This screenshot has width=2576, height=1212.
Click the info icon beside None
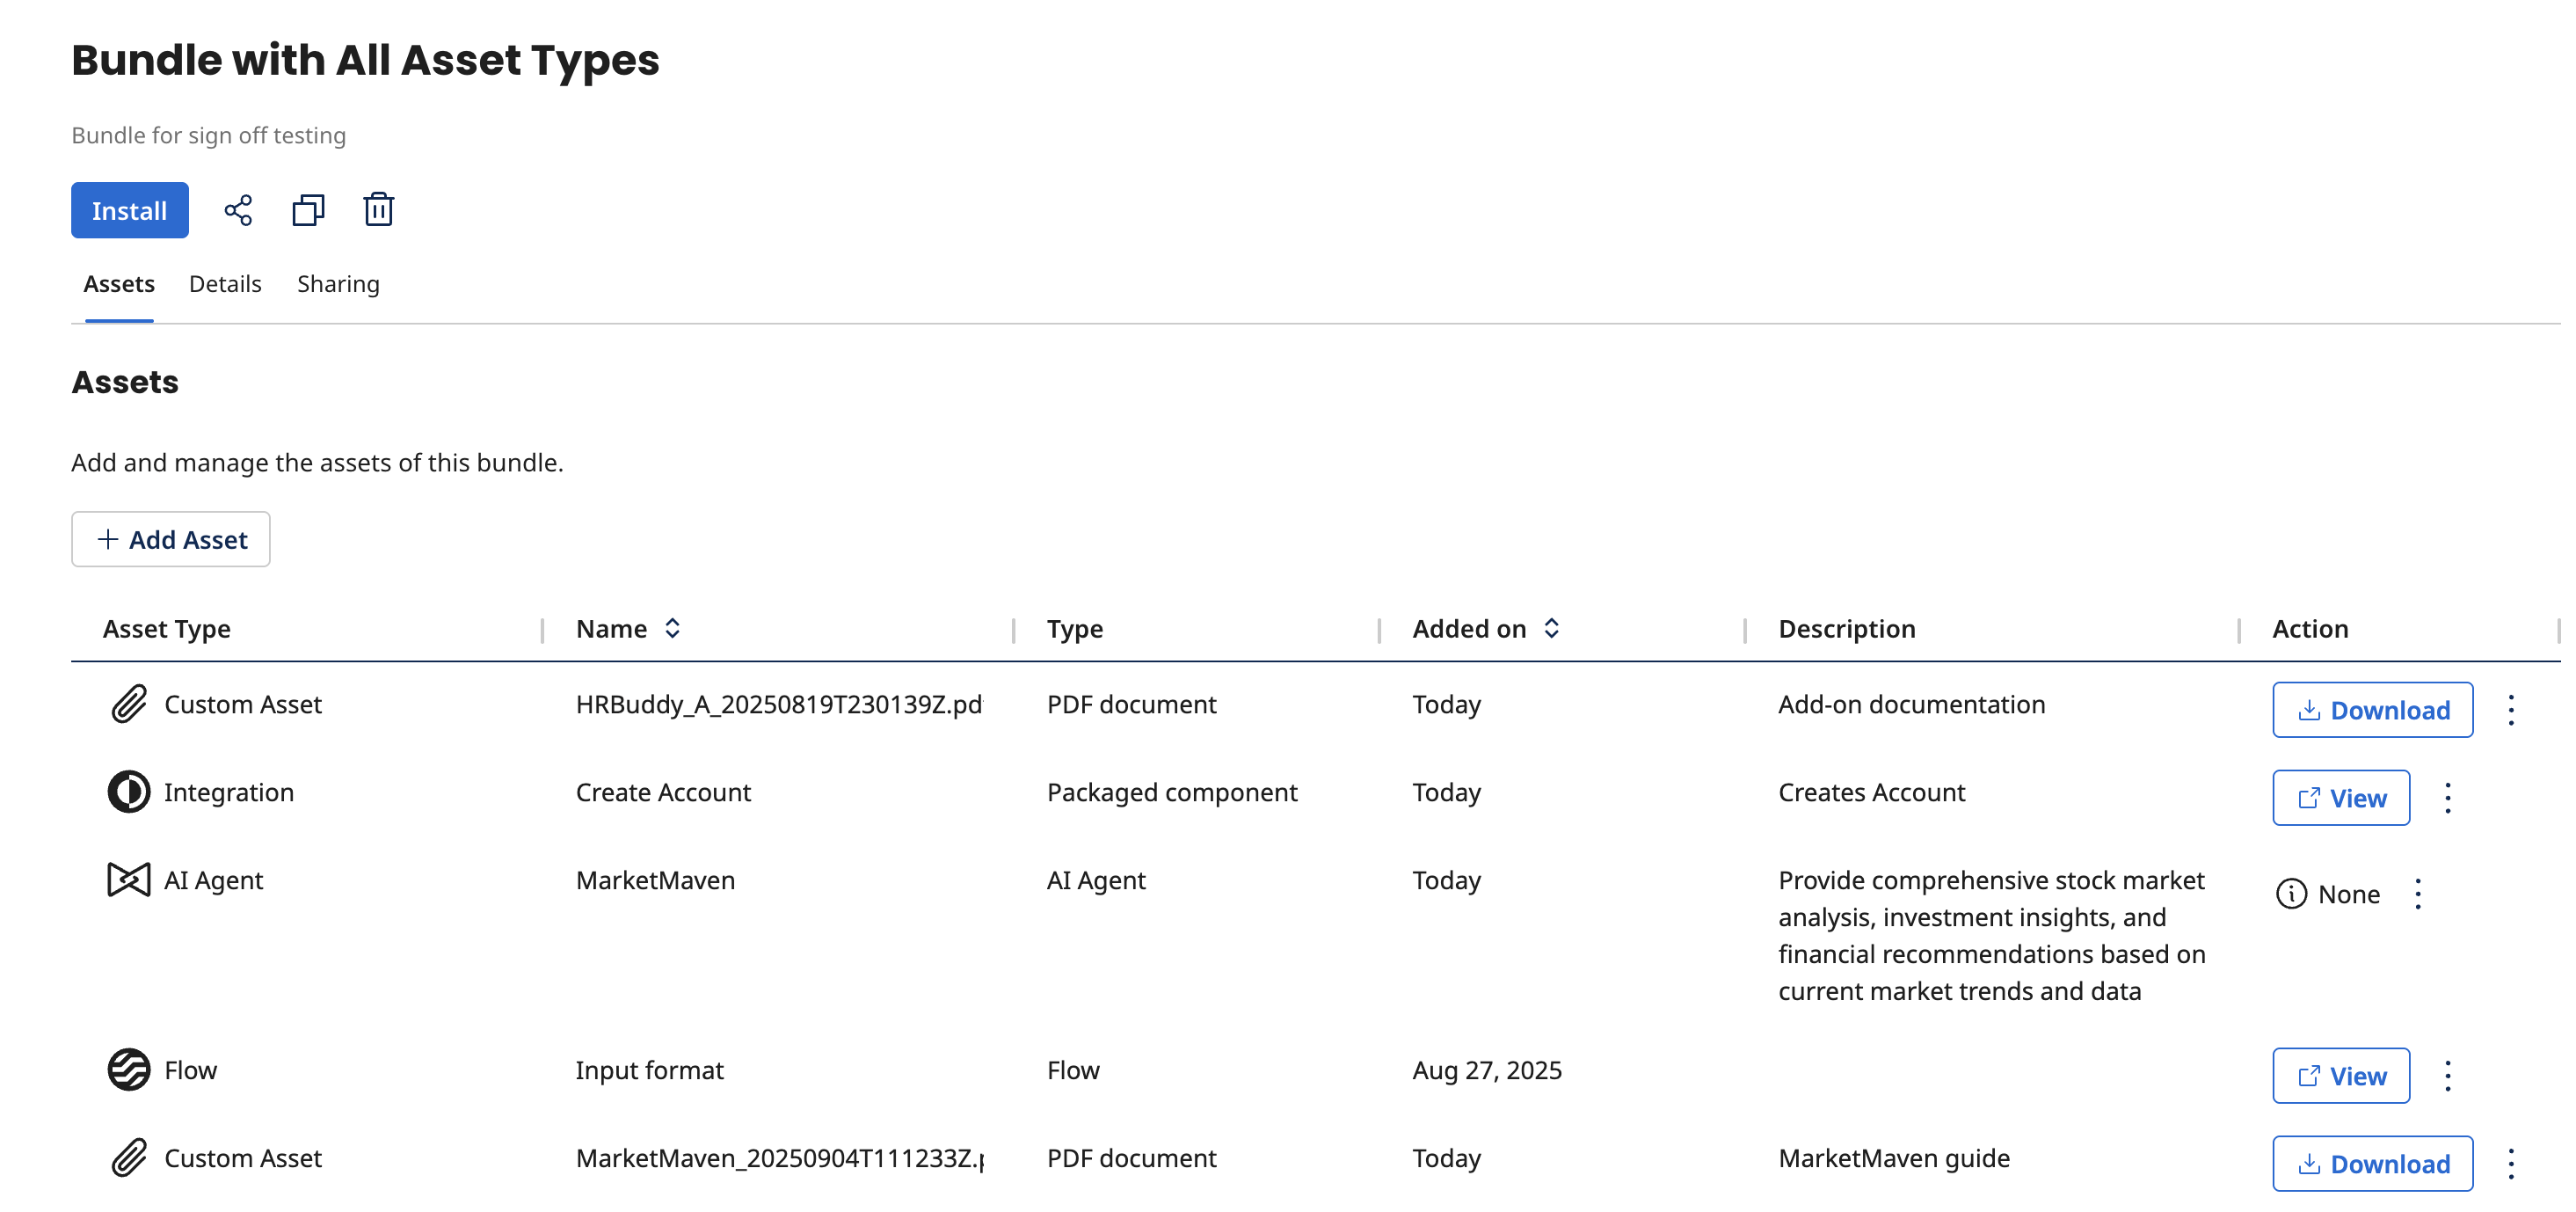pyautogui.click(x=2291, y=894)
